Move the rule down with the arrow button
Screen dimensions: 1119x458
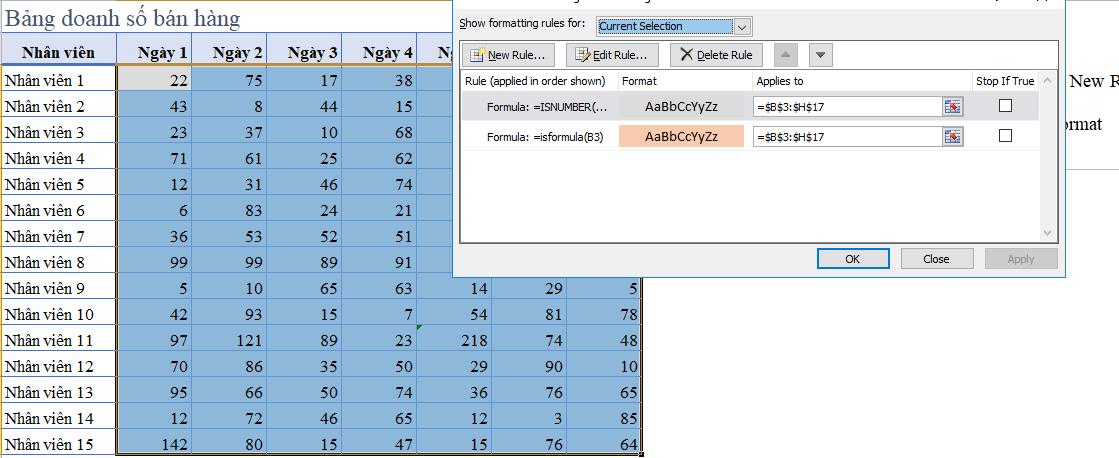click(x=820, y=55)
